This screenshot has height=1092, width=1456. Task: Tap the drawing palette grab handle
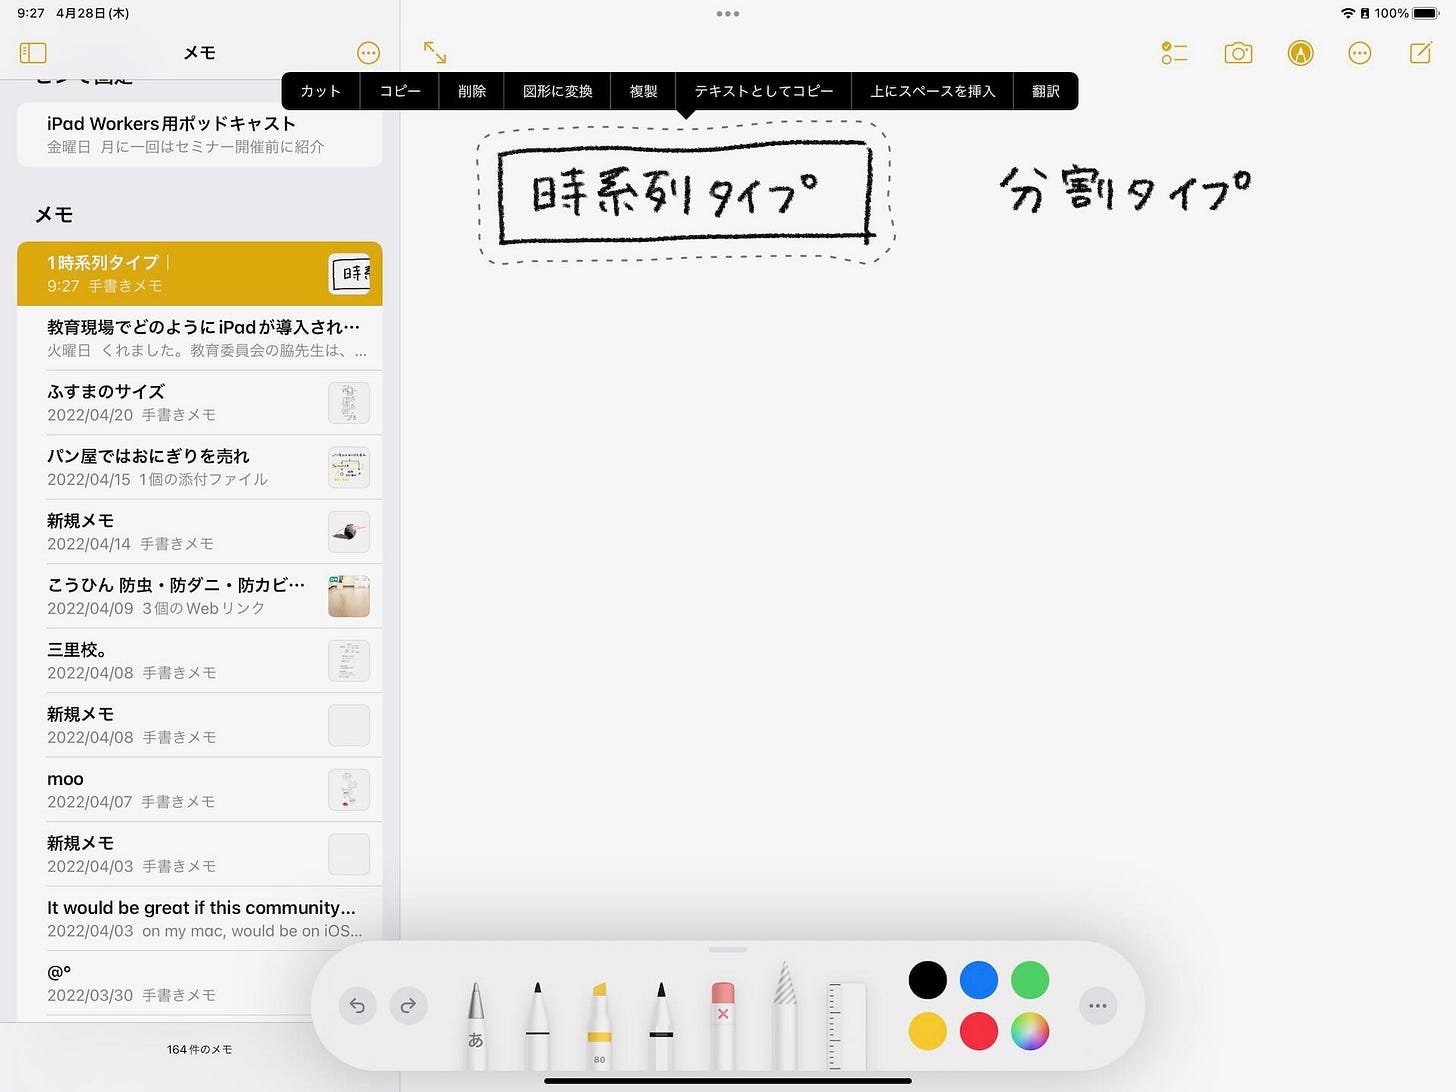pos(728,949)
